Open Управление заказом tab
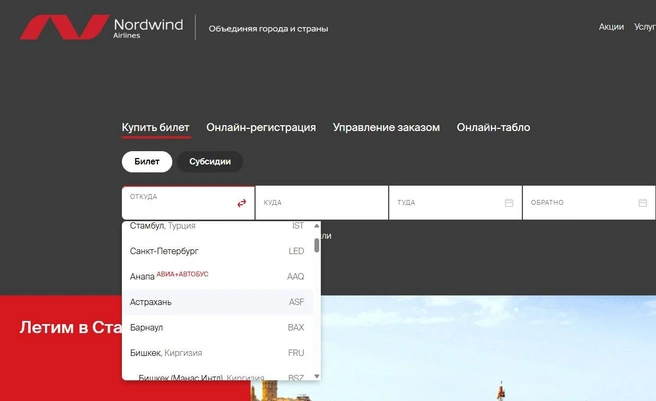The image size is (656, 401). coord(386,128)
